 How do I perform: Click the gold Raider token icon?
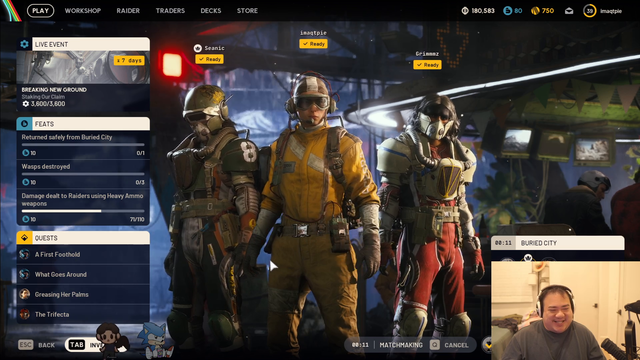(x=535, y=11)
